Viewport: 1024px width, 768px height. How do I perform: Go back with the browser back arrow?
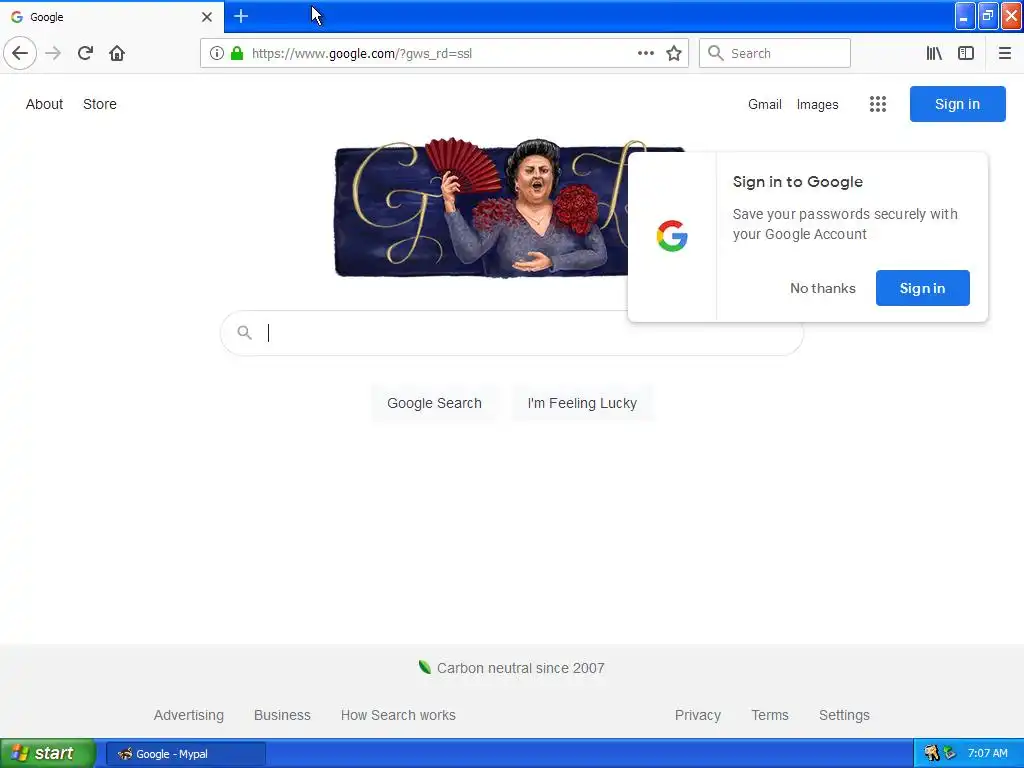pos(20,53)
